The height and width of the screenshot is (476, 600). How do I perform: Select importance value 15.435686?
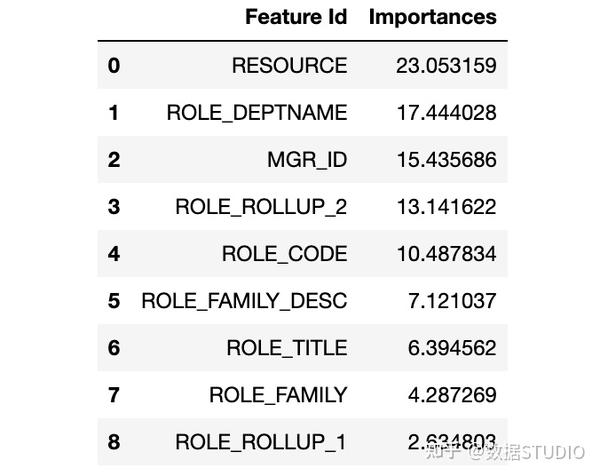(447, 160)
